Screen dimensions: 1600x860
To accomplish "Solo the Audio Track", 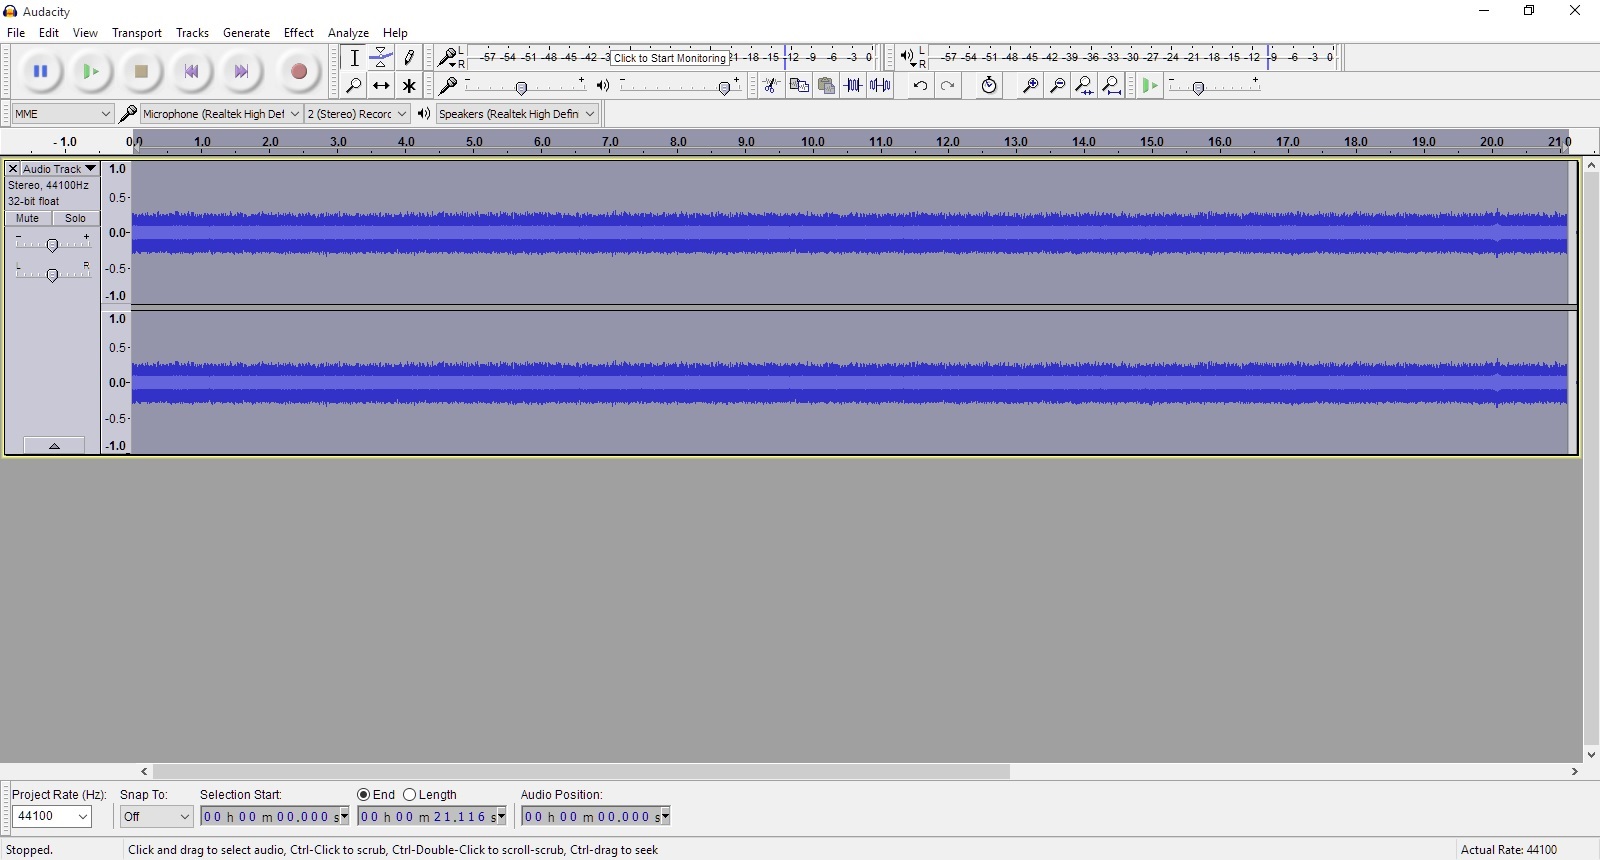I will point(75,218).
